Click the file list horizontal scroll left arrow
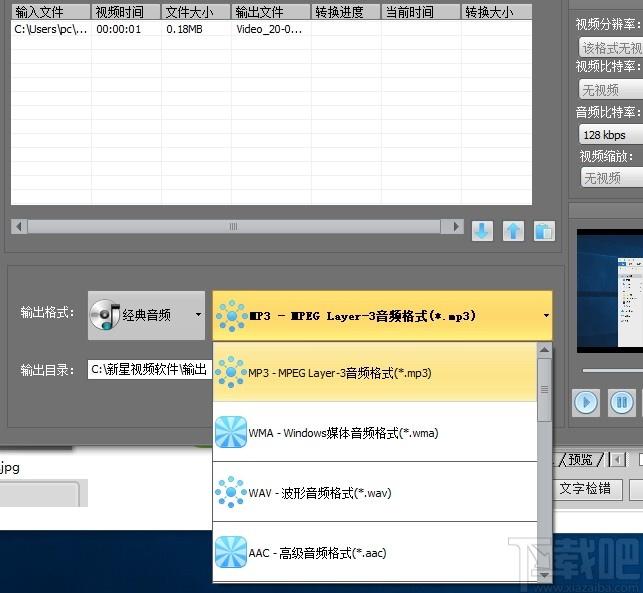The width and height of the screenshot is (643, 593). (19, 226)
